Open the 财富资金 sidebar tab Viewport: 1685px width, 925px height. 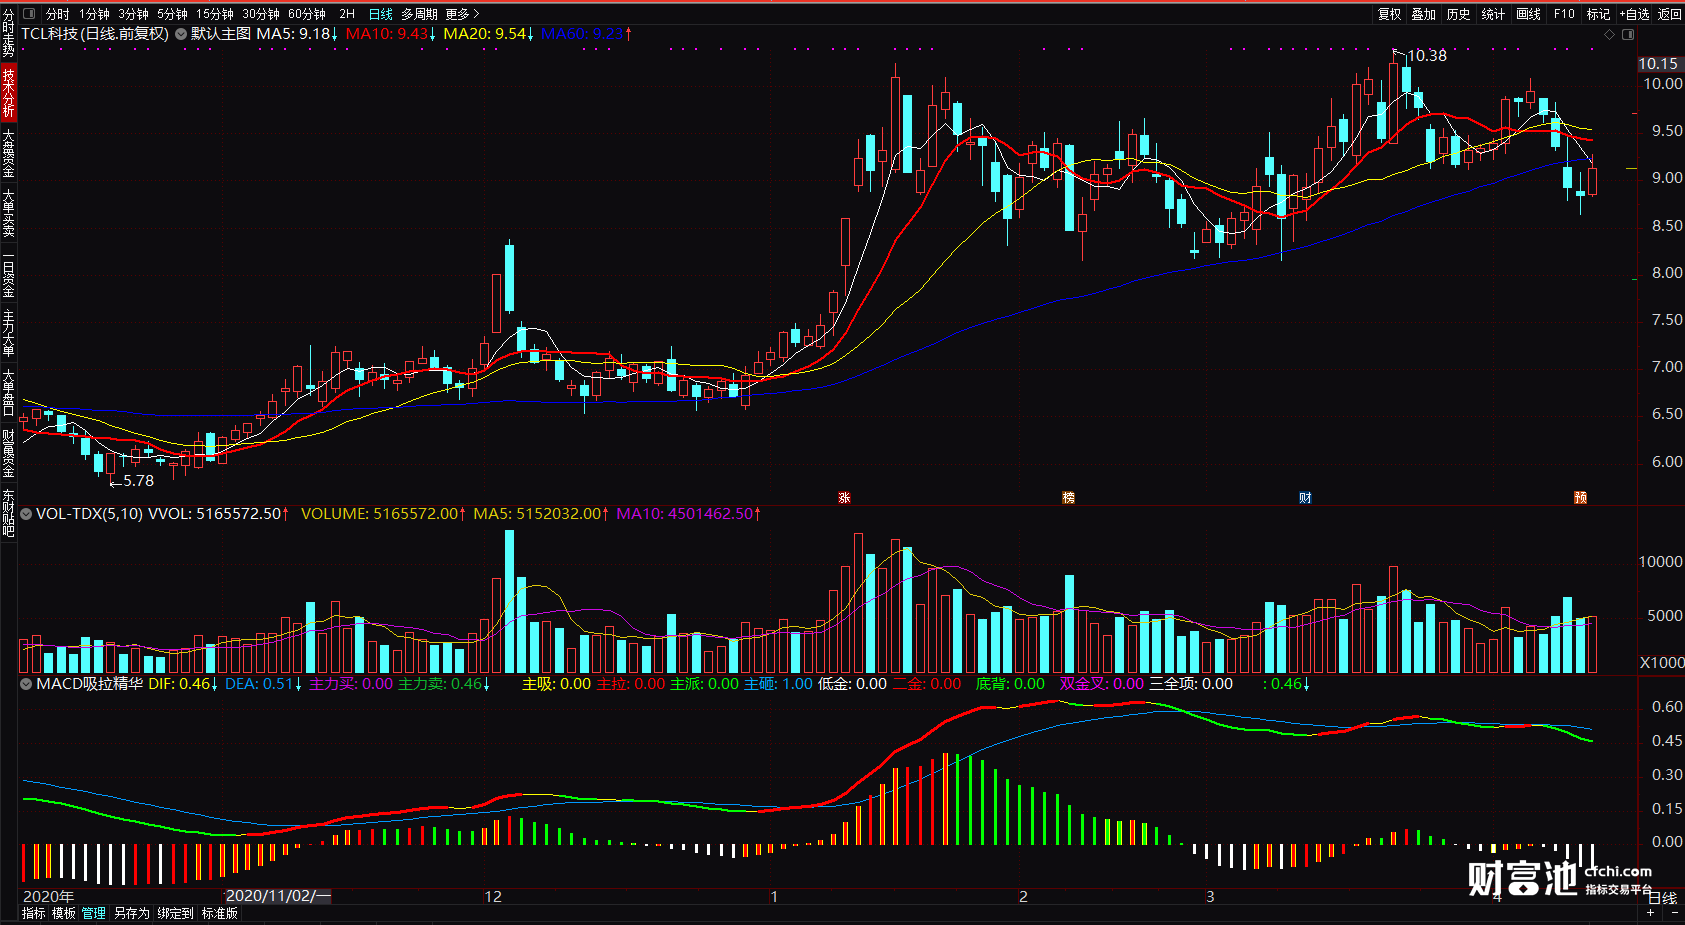click(x=8, y=453)
